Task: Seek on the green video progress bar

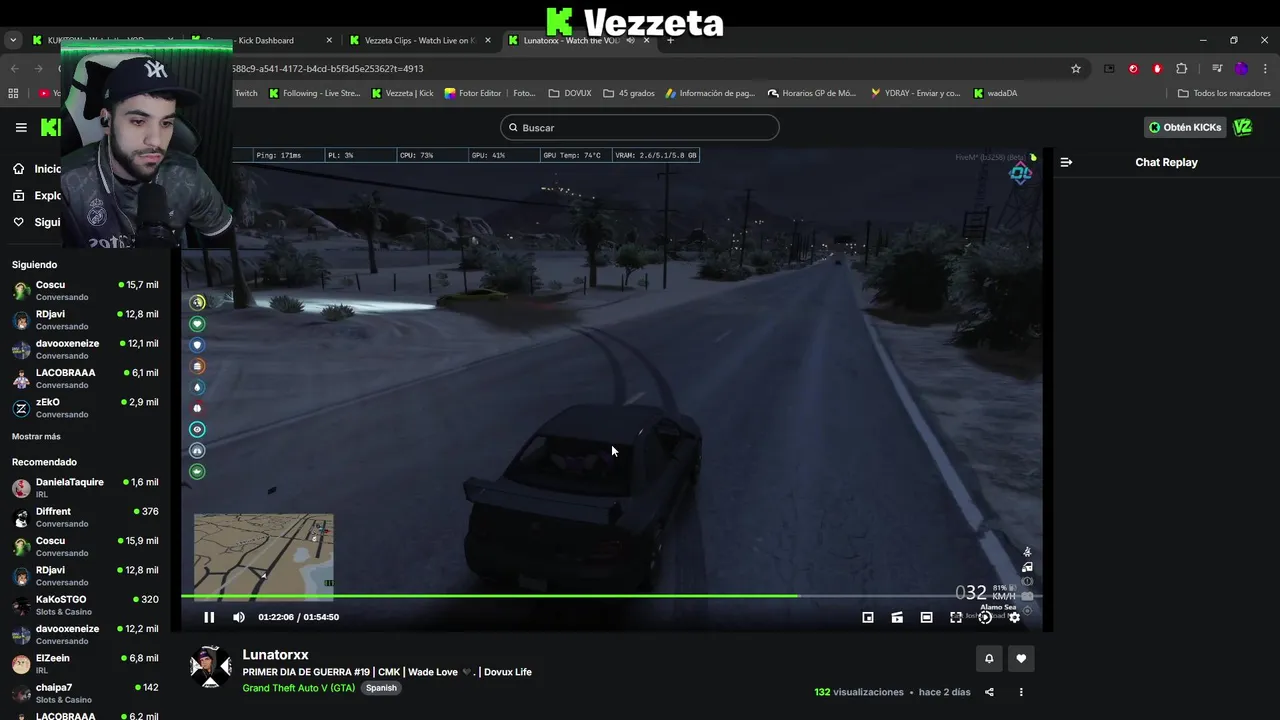Action: coord(611,596)
